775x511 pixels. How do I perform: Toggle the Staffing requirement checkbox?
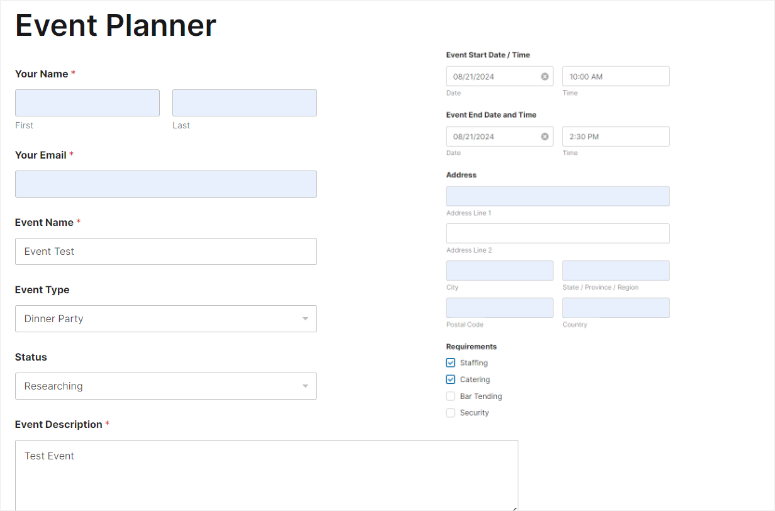450,363
